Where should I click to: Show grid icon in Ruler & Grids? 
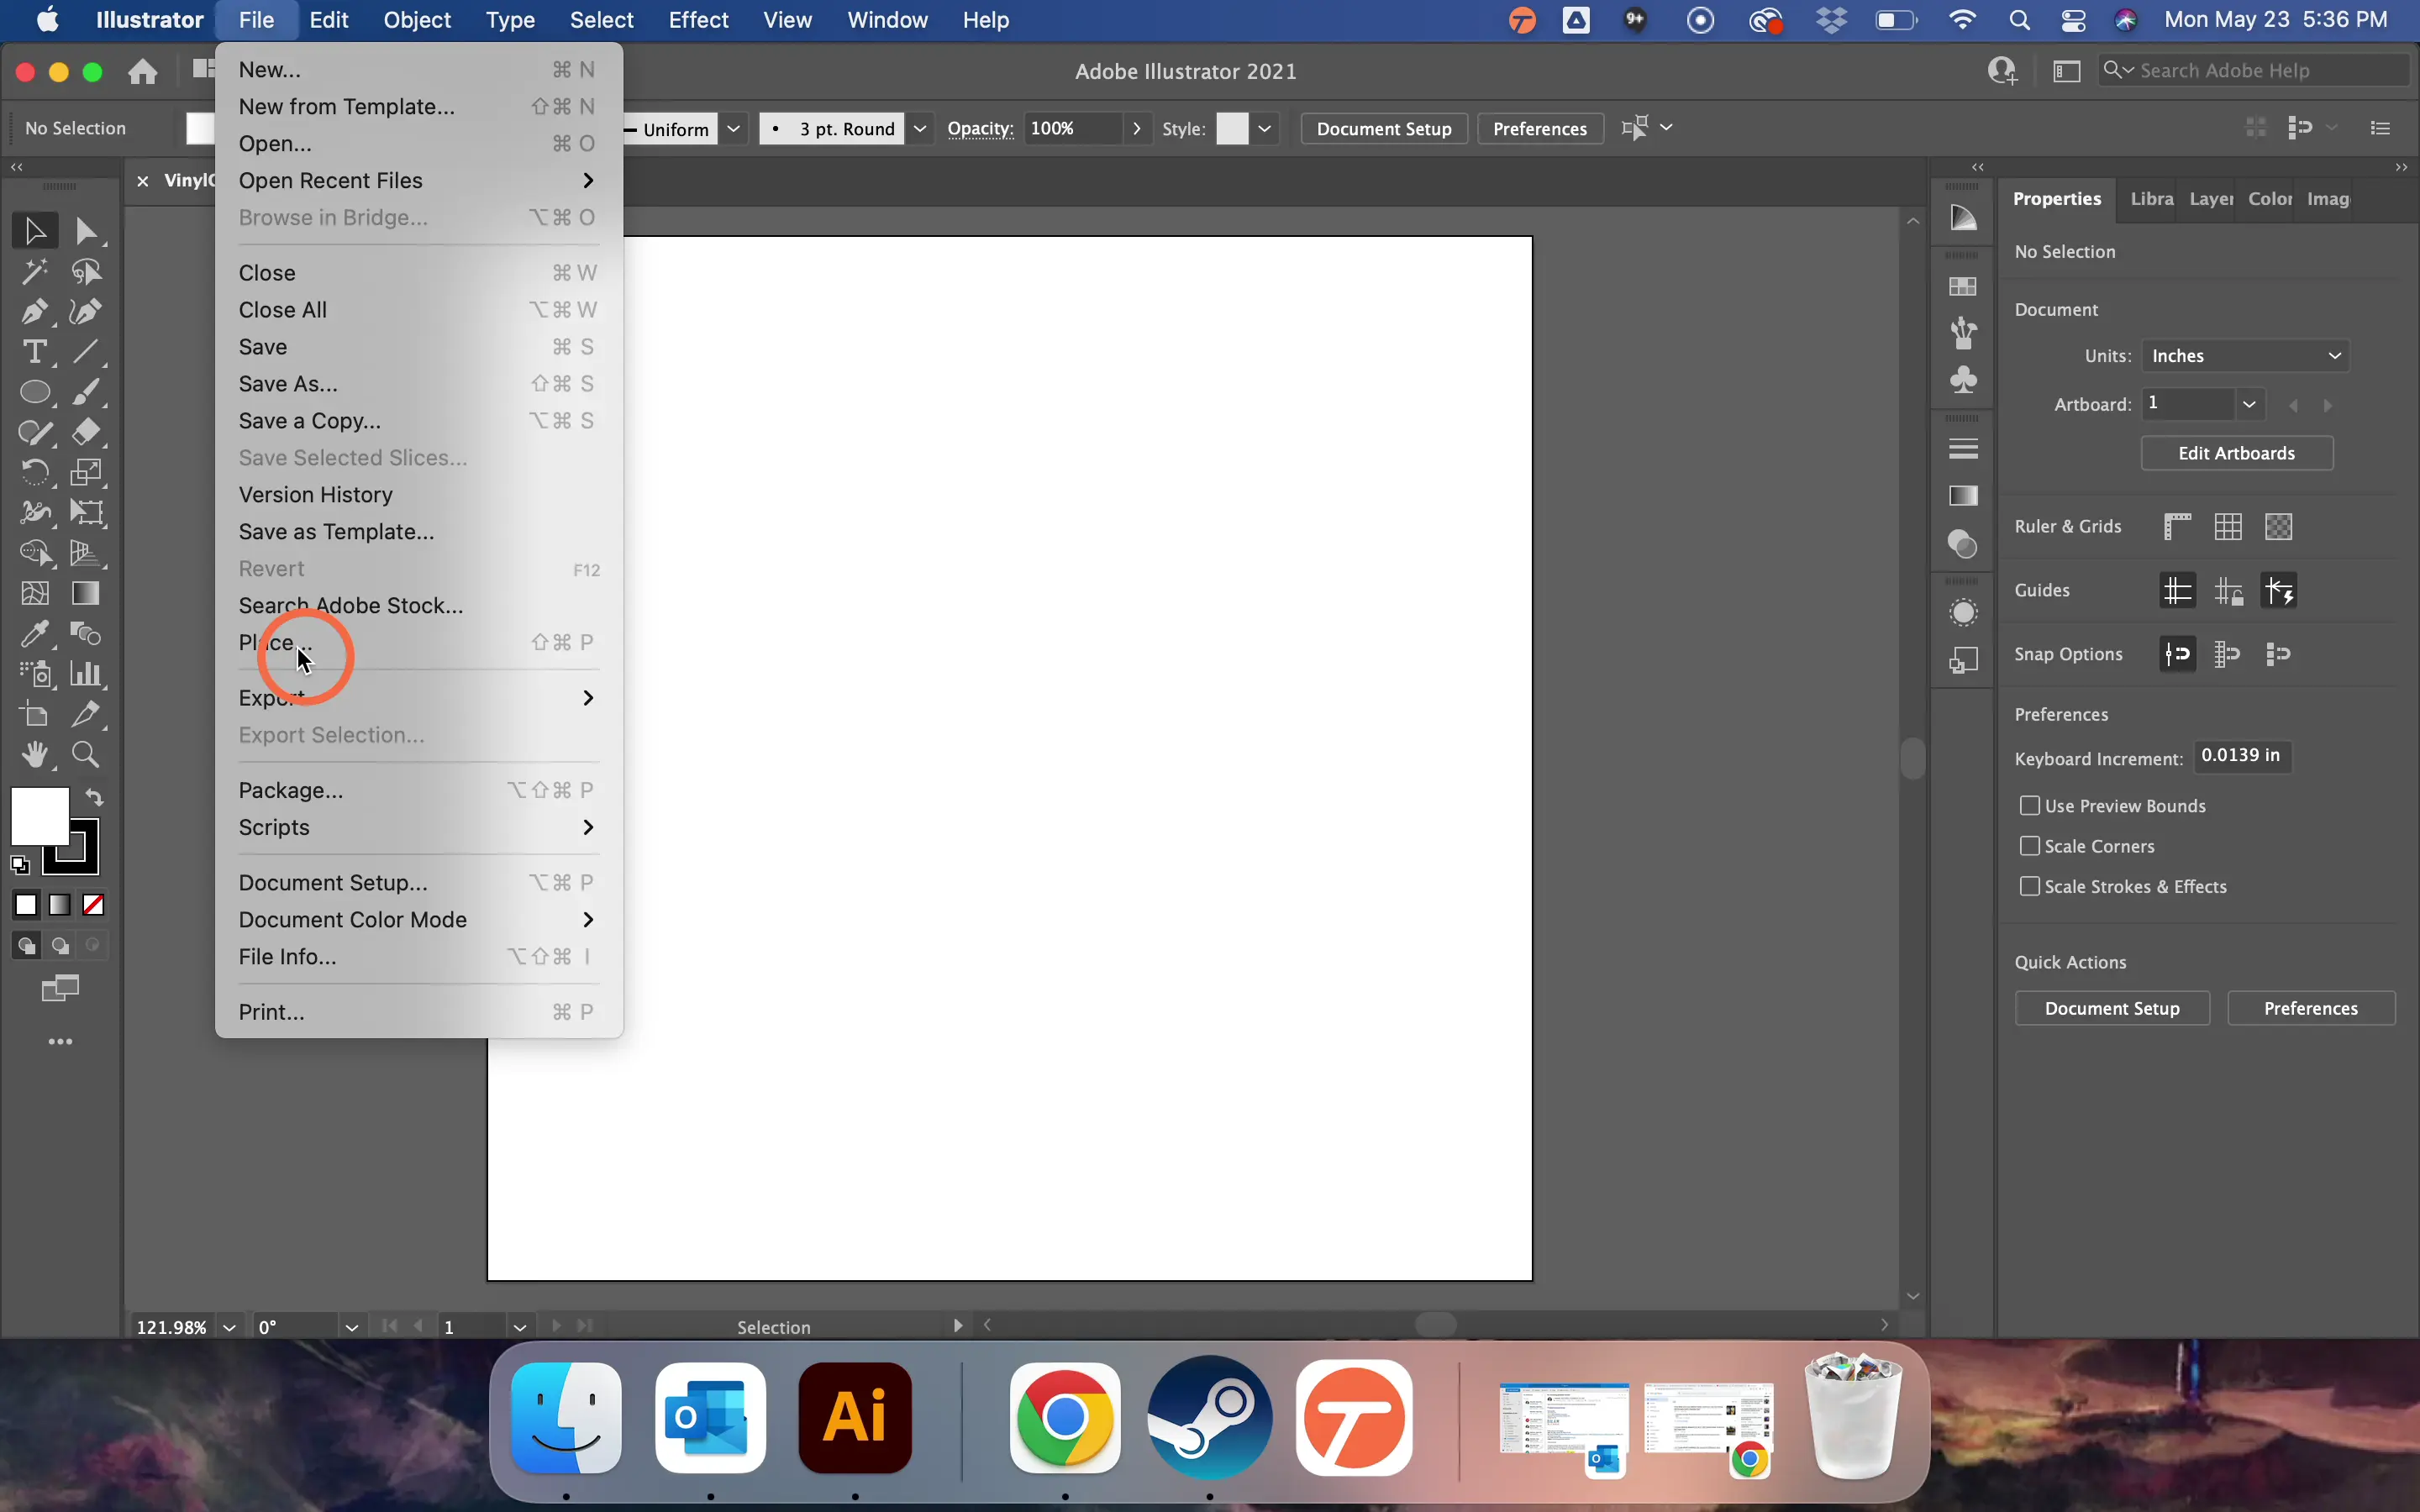pyautogui.click(x=2228, y=527)
